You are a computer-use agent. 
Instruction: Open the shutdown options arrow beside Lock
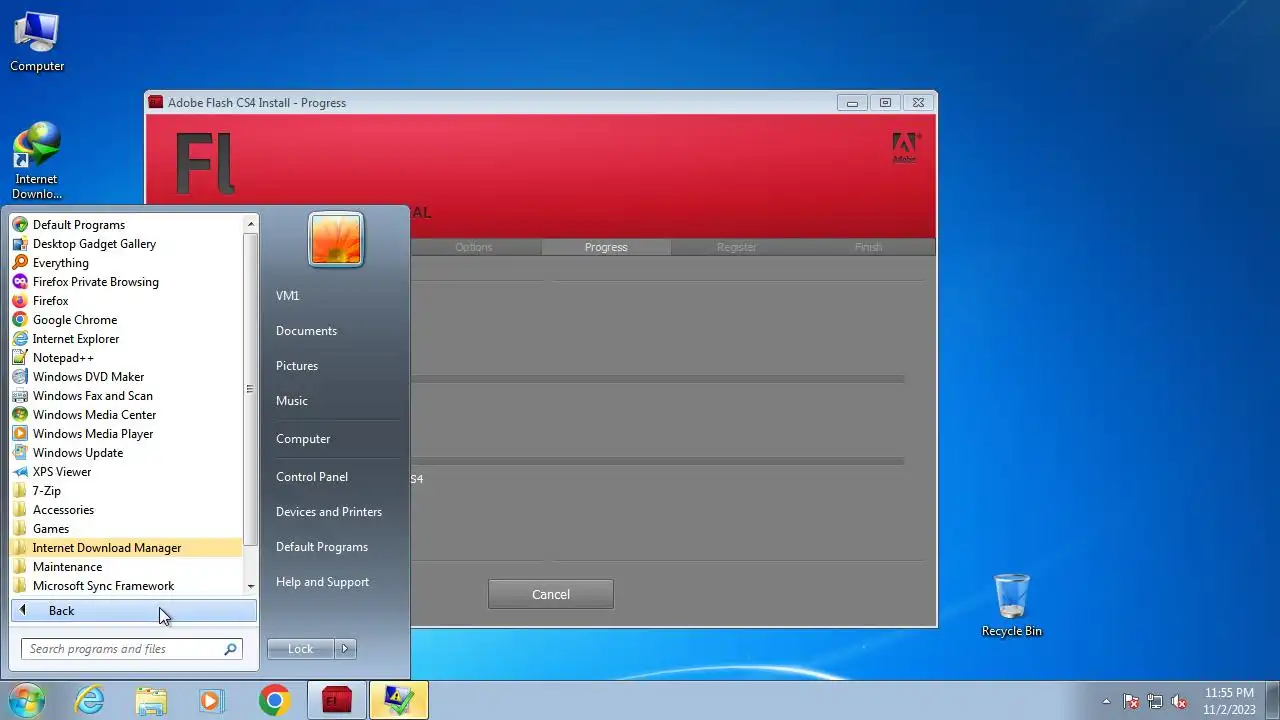[x=345, y=649]
